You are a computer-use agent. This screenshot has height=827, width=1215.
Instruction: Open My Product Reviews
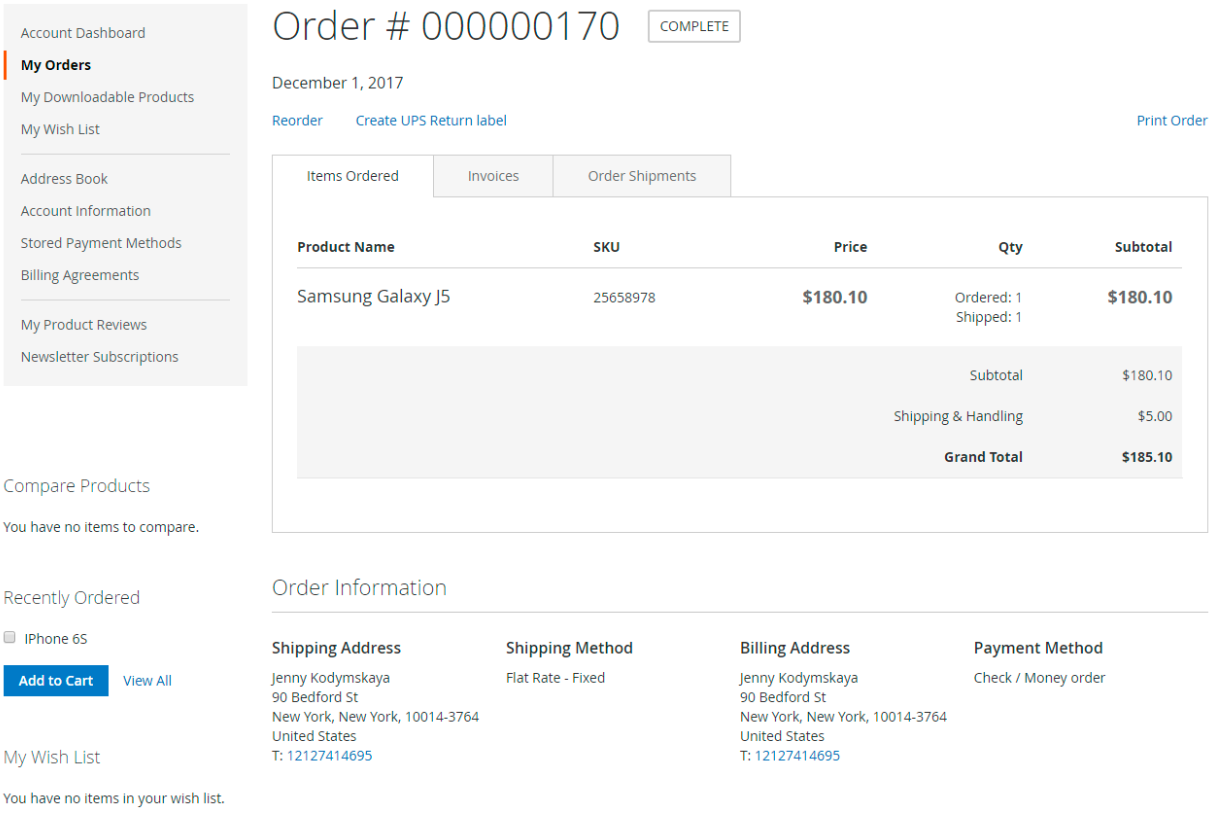(84, 325)
